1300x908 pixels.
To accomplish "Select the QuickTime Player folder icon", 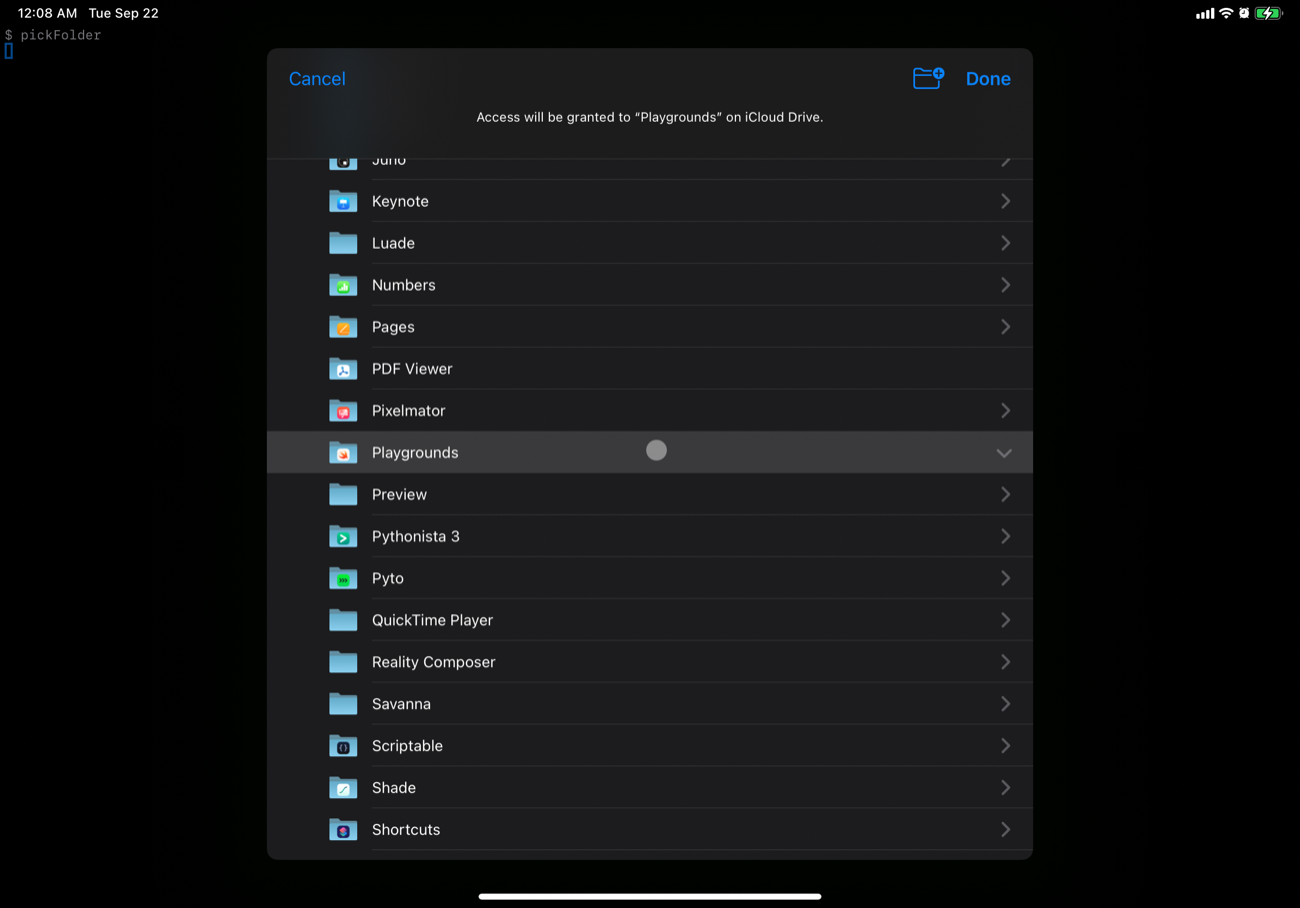I will click(343, 621).
